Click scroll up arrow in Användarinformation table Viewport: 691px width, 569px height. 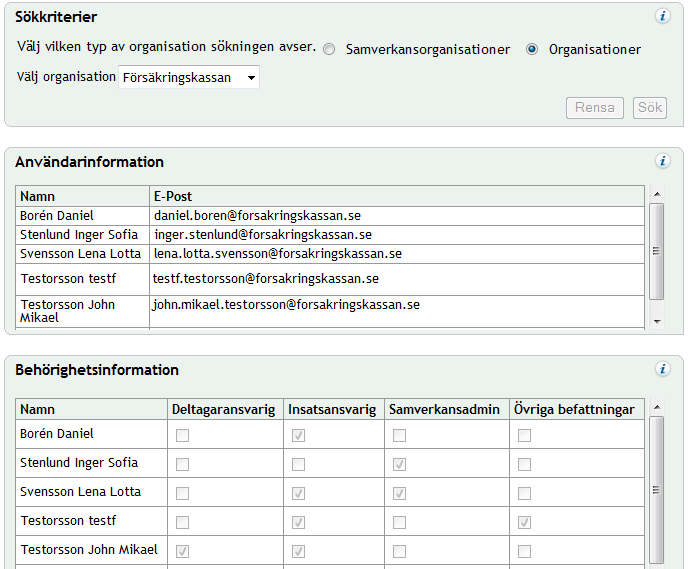click(657, 194)
